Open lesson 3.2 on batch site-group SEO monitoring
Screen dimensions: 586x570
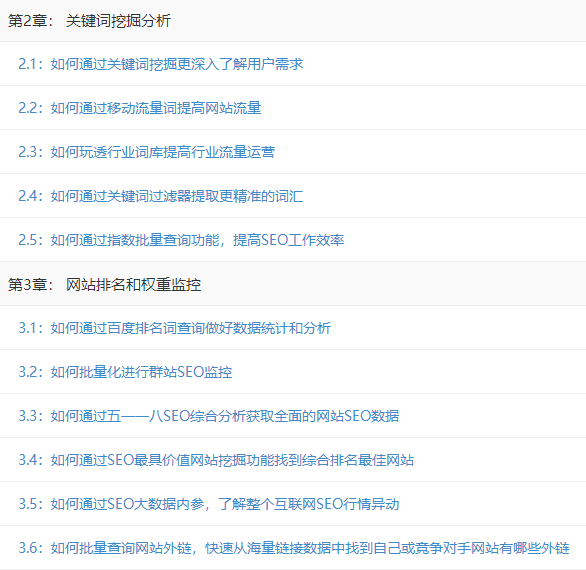(x=125, y=372)
